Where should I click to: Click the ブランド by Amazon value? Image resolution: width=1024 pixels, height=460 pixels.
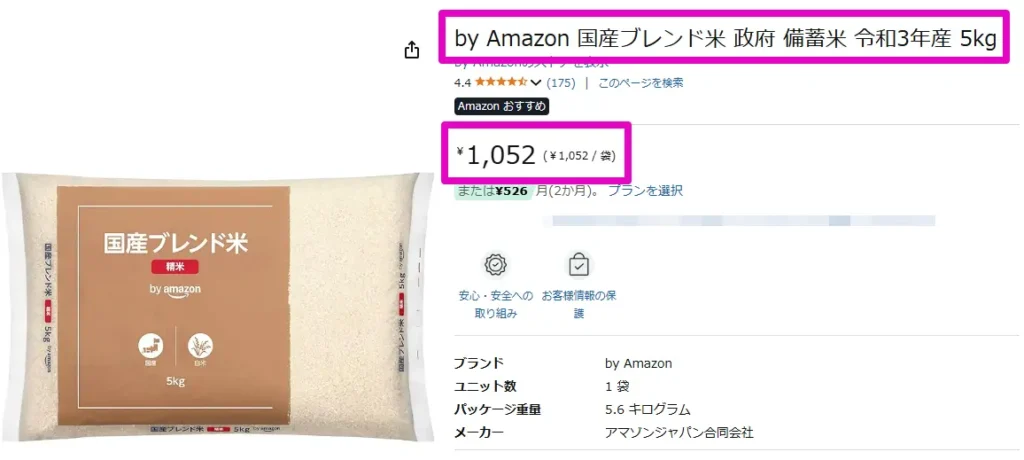point(638,363)
